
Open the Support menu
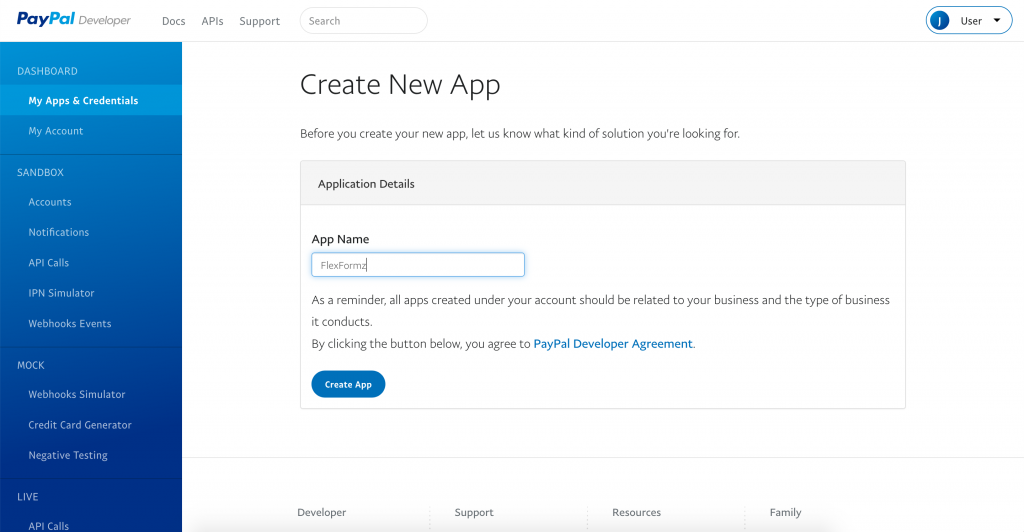(259, 21)
